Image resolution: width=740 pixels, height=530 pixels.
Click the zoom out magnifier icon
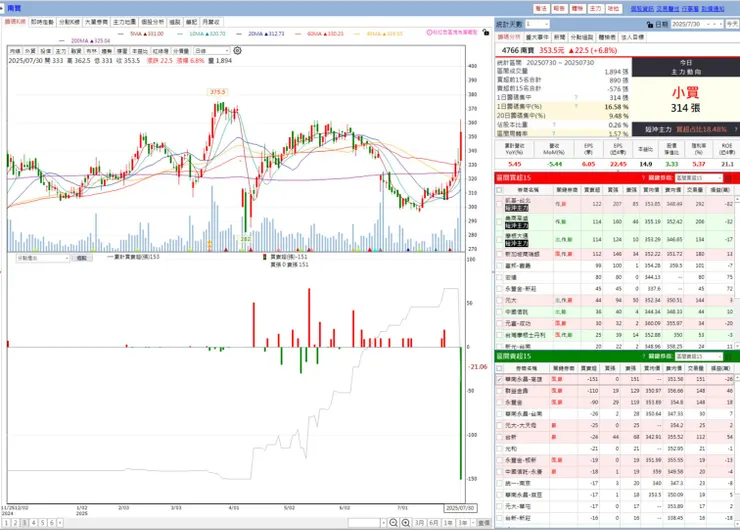393,522
